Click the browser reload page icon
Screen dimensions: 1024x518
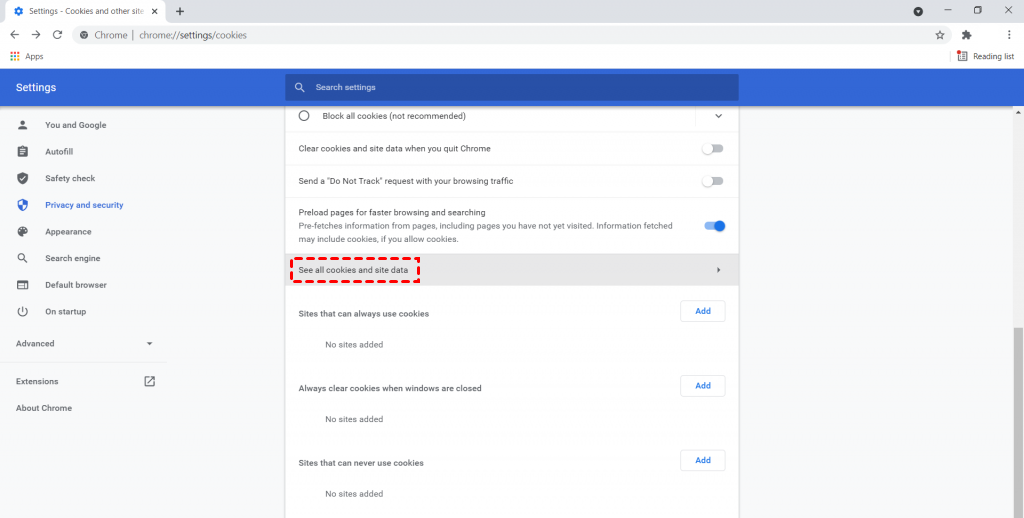coord(58,35)
